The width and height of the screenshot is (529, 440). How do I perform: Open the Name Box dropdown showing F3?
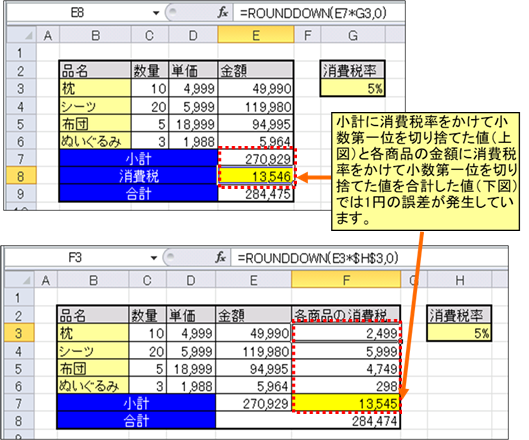[154, 258]
